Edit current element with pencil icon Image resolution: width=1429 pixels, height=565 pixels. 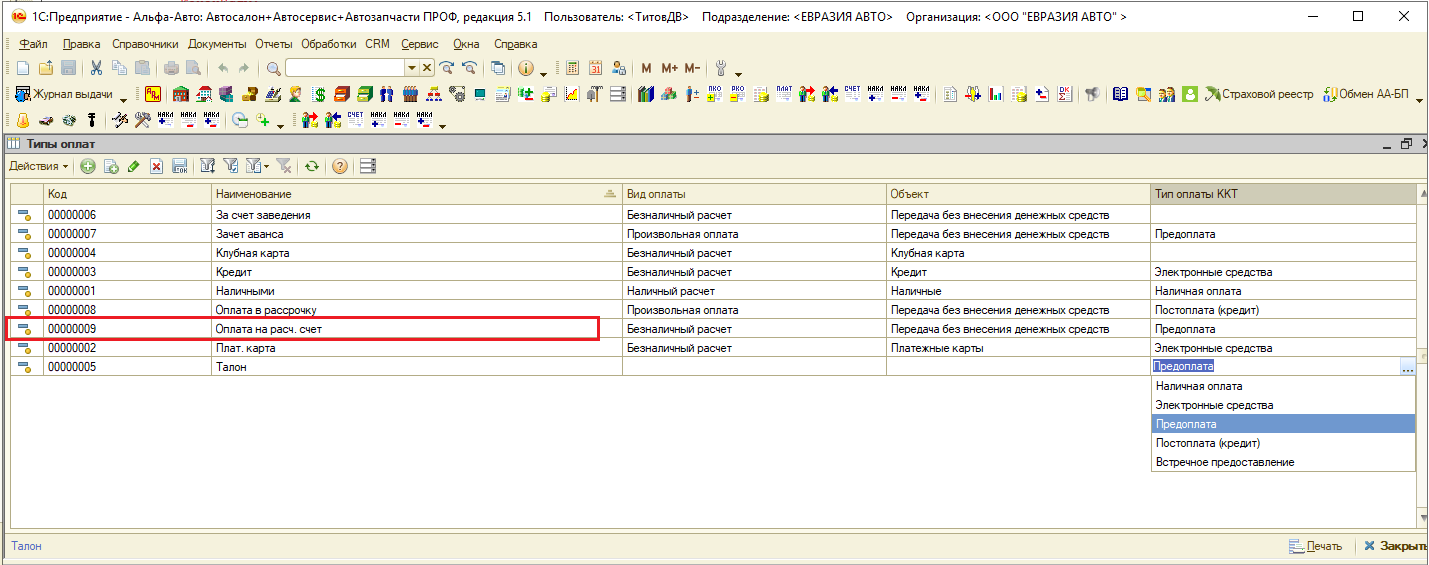point(133,166)
